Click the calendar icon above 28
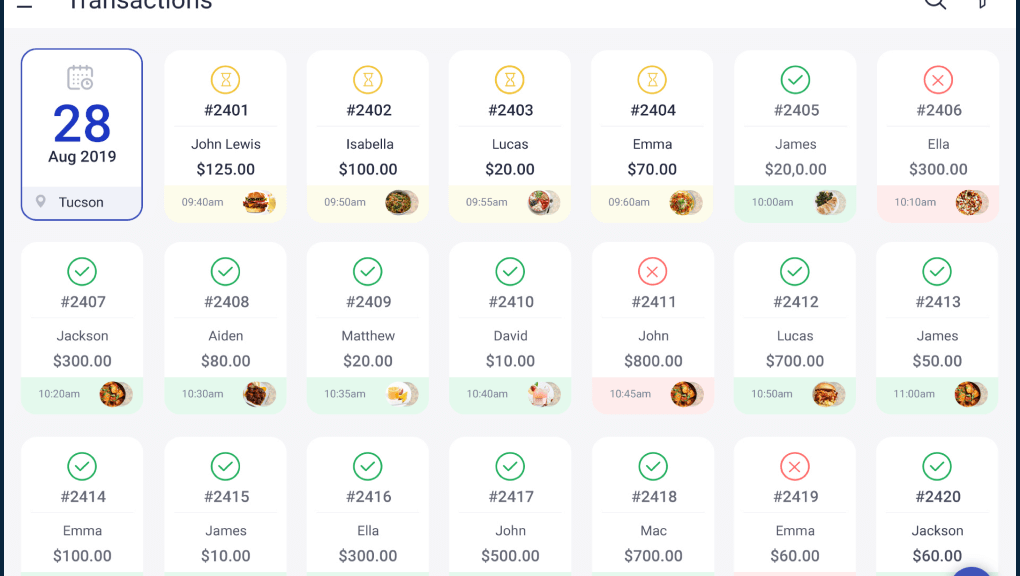The image size is (1020, 576). (81, 77)
